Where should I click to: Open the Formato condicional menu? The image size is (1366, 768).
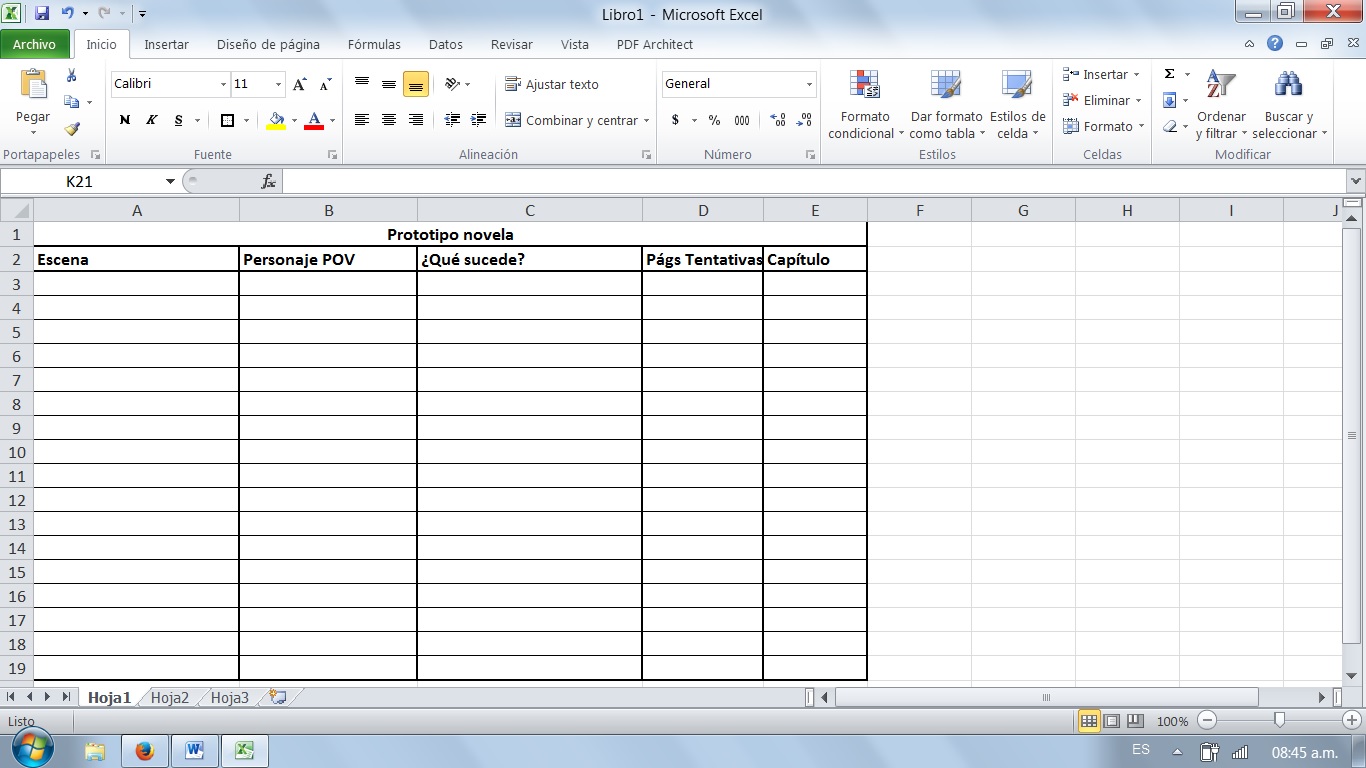[x=865, y=105]
